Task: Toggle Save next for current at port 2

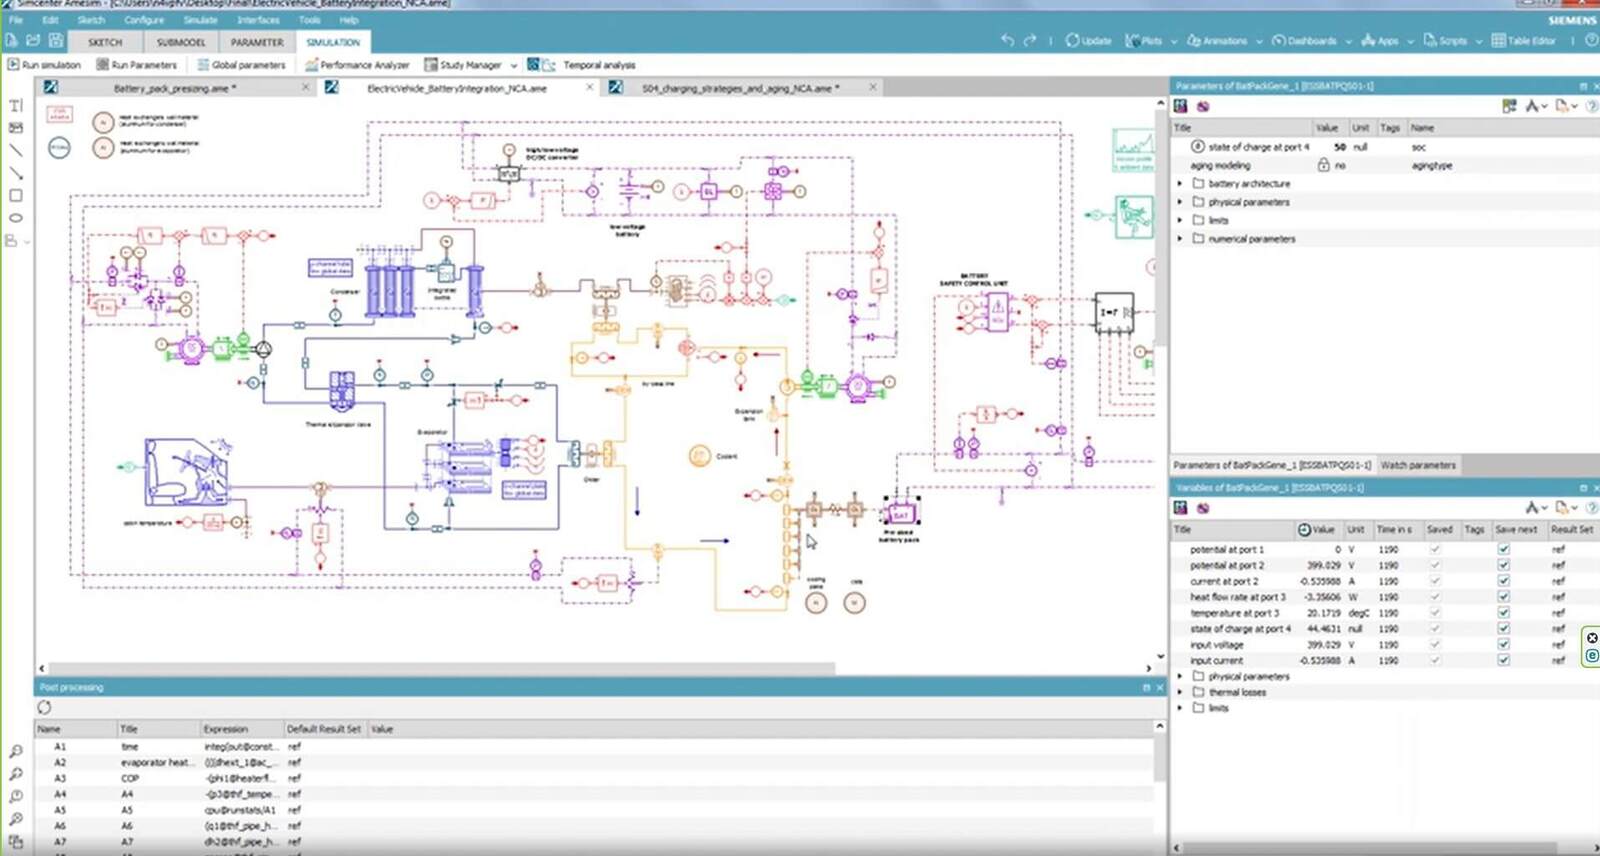Action: tap(1503, 581)
